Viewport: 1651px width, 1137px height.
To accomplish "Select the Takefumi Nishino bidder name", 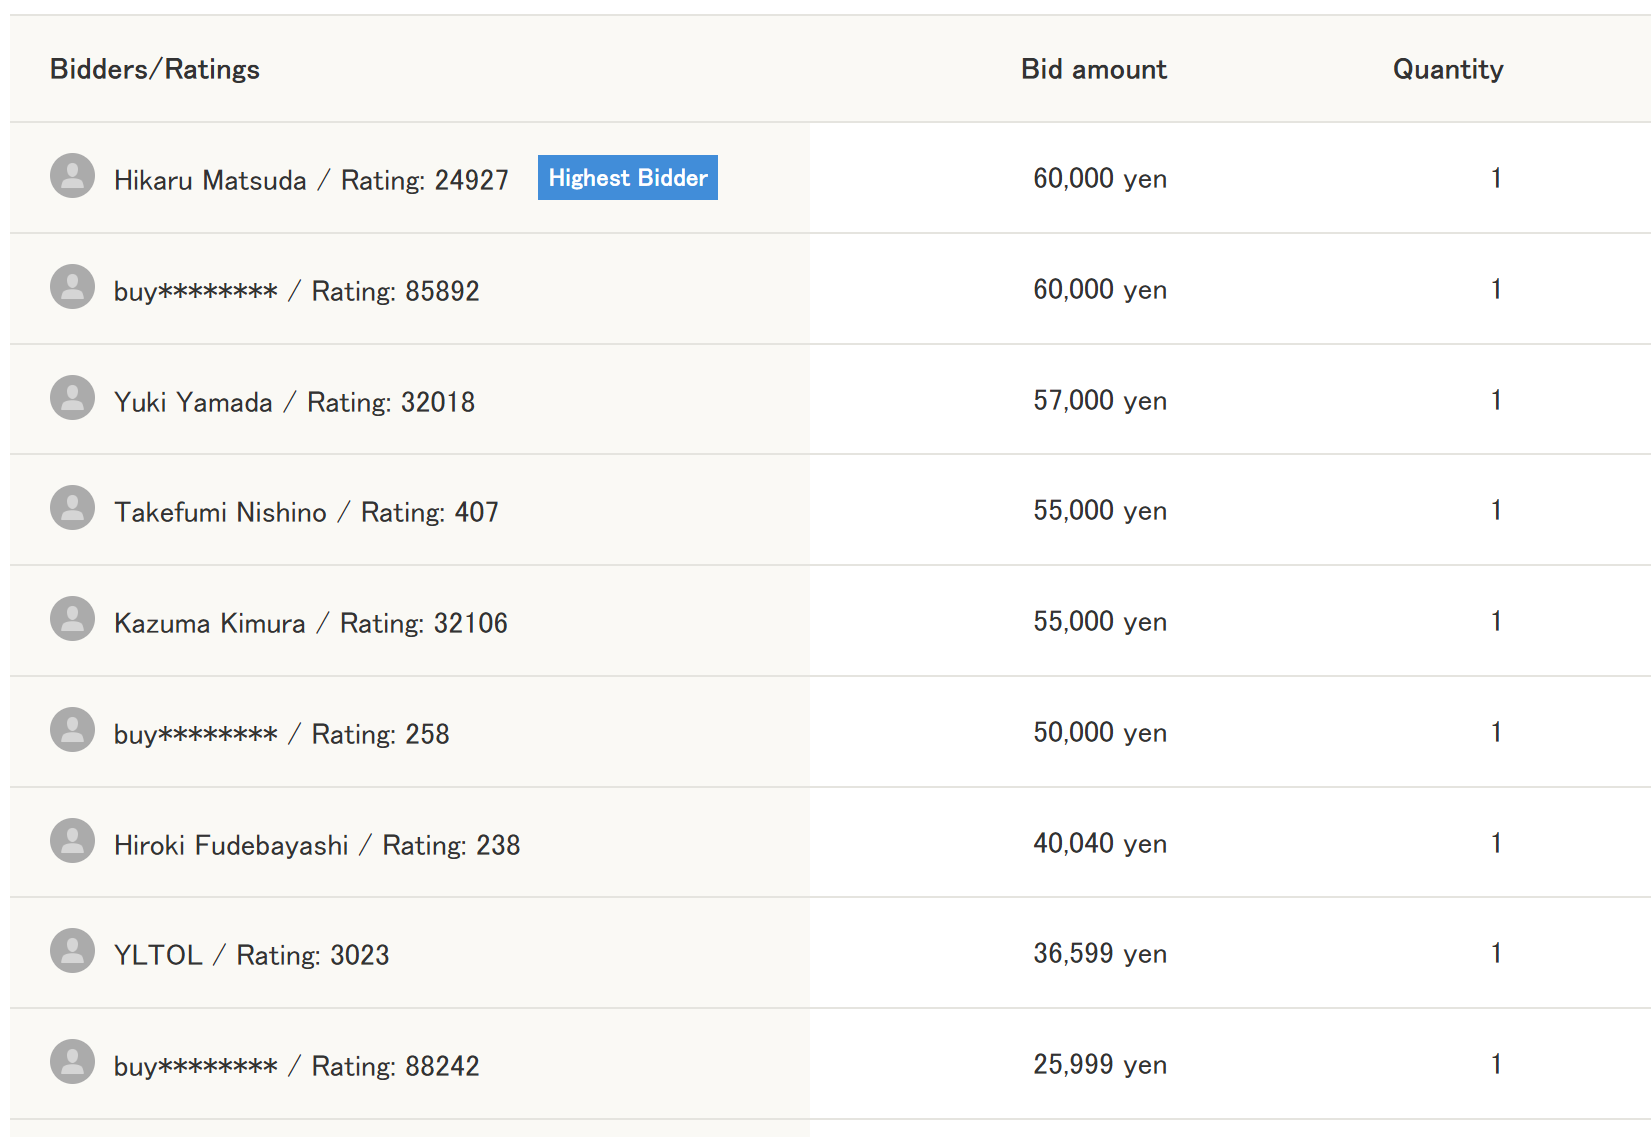I will pos(220,512).
